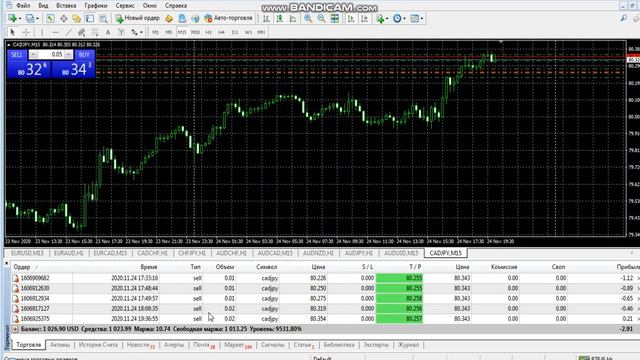Zoom in on the chart
Screen dimensions: 640x360
coord(308,18)
